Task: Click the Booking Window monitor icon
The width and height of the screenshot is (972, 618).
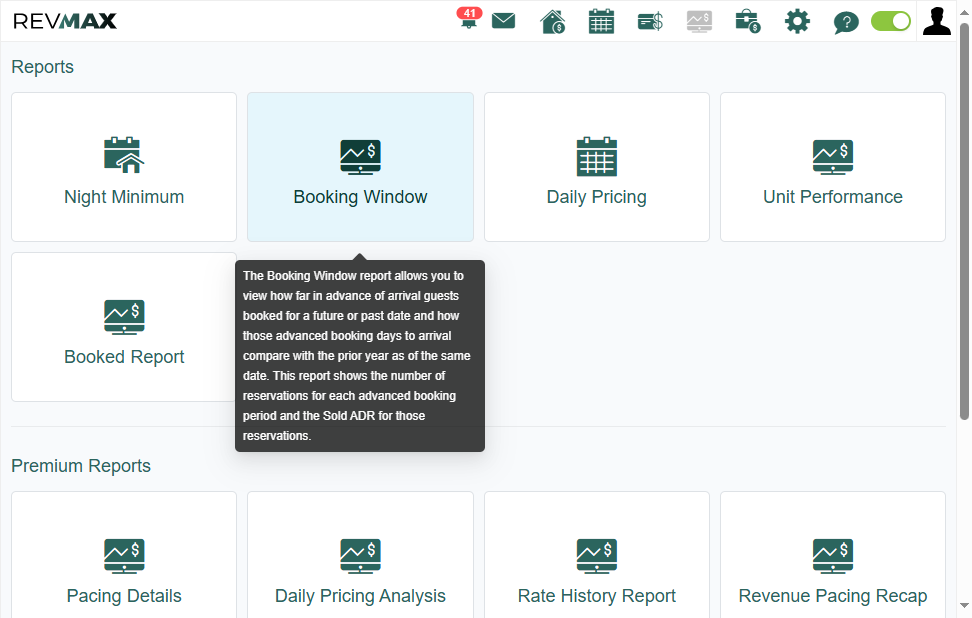Action: click(x=360, y=157)
